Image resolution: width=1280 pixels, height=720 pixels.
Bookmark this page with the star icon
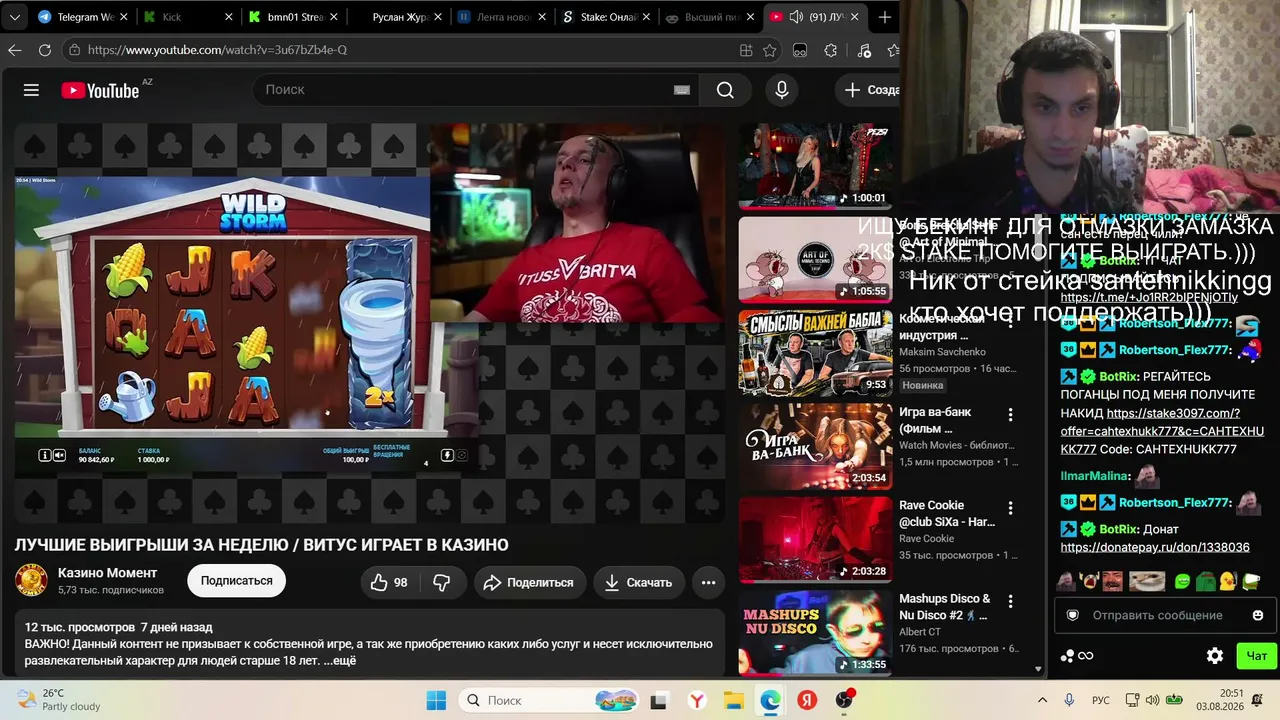click(770, 50)
